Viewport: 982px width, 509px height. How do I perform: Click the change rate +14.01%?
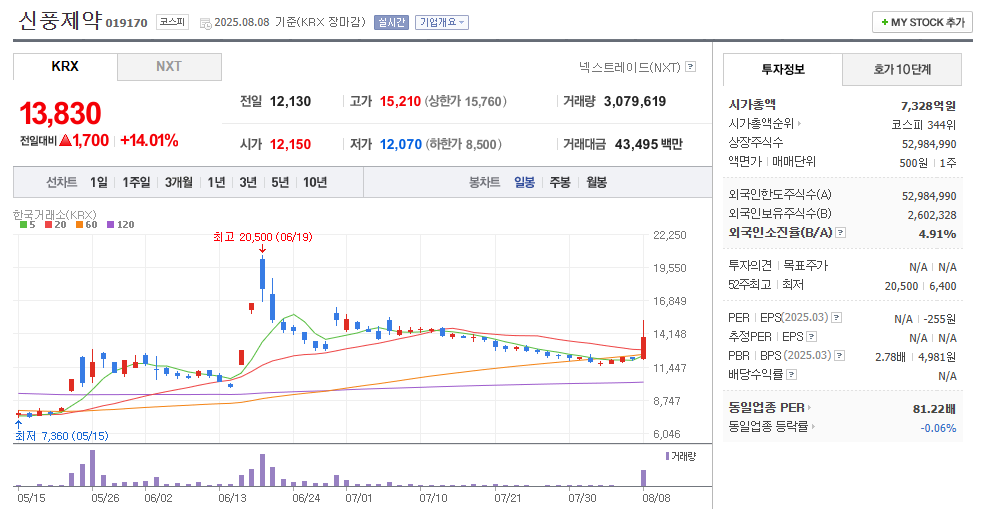(x=149, y=140)
